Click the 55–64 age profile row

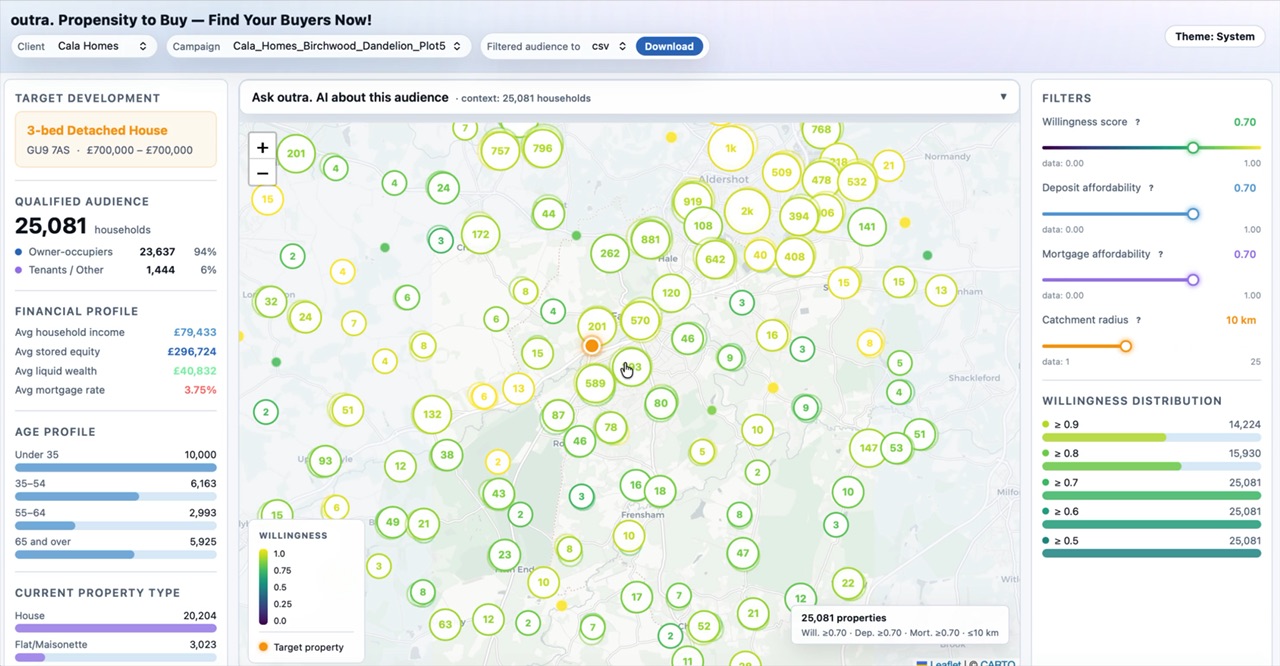pyautogui.click(x=116, y=518)
